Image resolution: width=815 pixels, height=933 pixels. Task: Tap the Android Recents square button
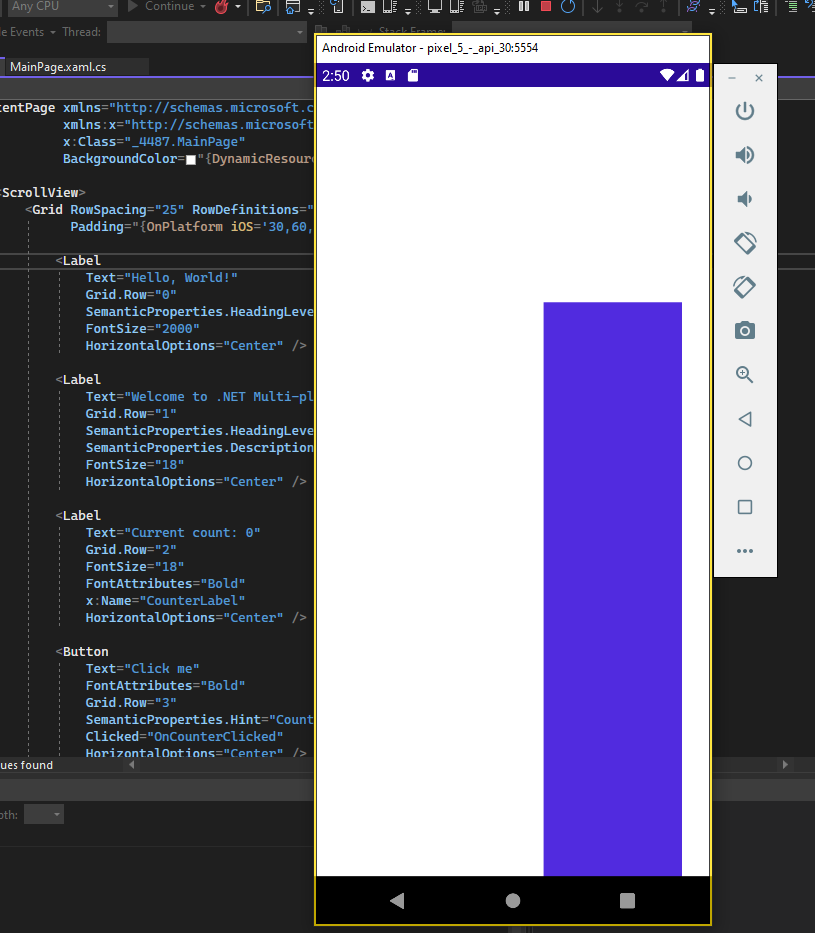point(627,901)
